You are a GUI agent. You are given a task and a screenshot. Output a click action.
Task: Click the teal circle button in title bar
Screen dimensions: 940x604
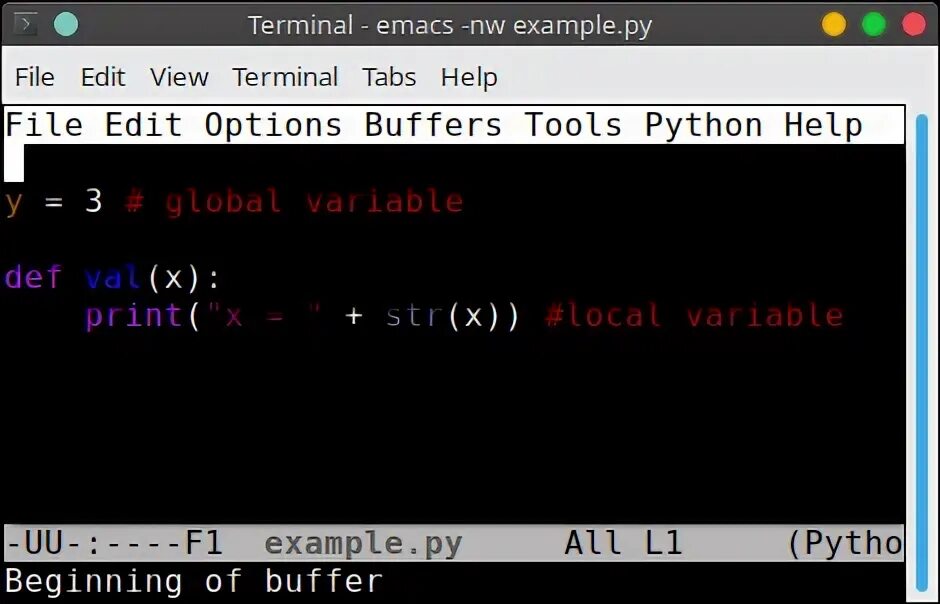tap(65, 25)
